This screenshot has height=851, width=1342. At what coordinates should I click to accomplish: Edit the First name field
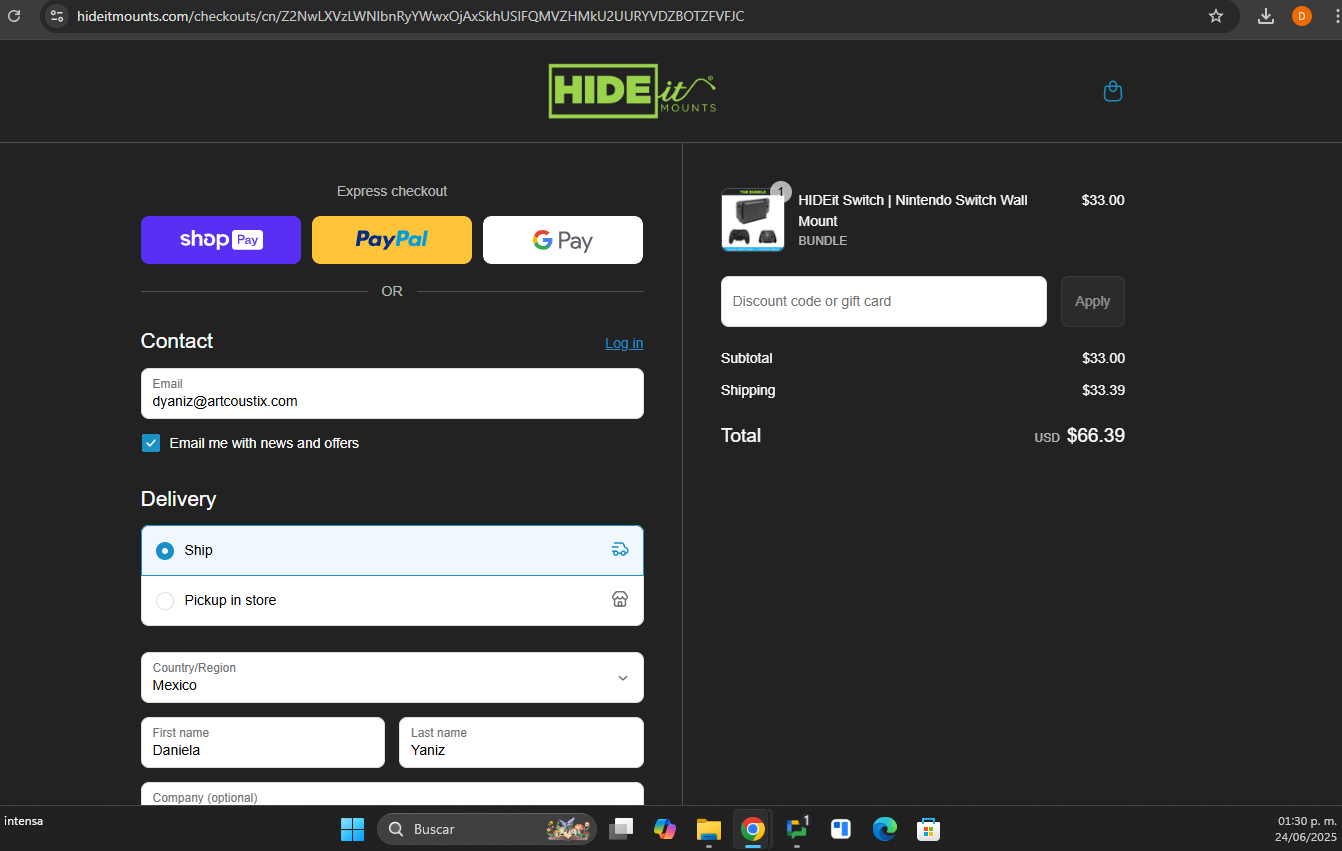pyautogui.click(x=263, y=742)
